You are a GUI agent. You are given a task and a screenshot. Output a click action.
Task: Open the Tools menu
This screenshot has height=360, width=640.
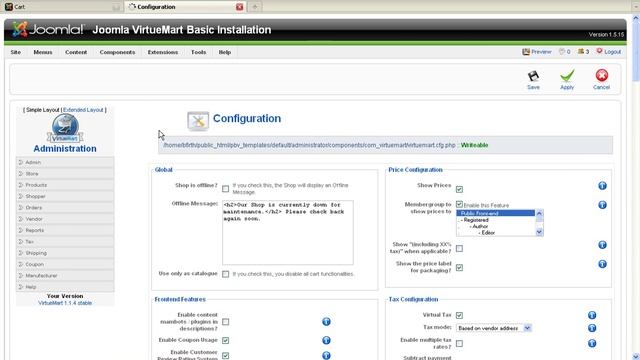click(198, 52)
